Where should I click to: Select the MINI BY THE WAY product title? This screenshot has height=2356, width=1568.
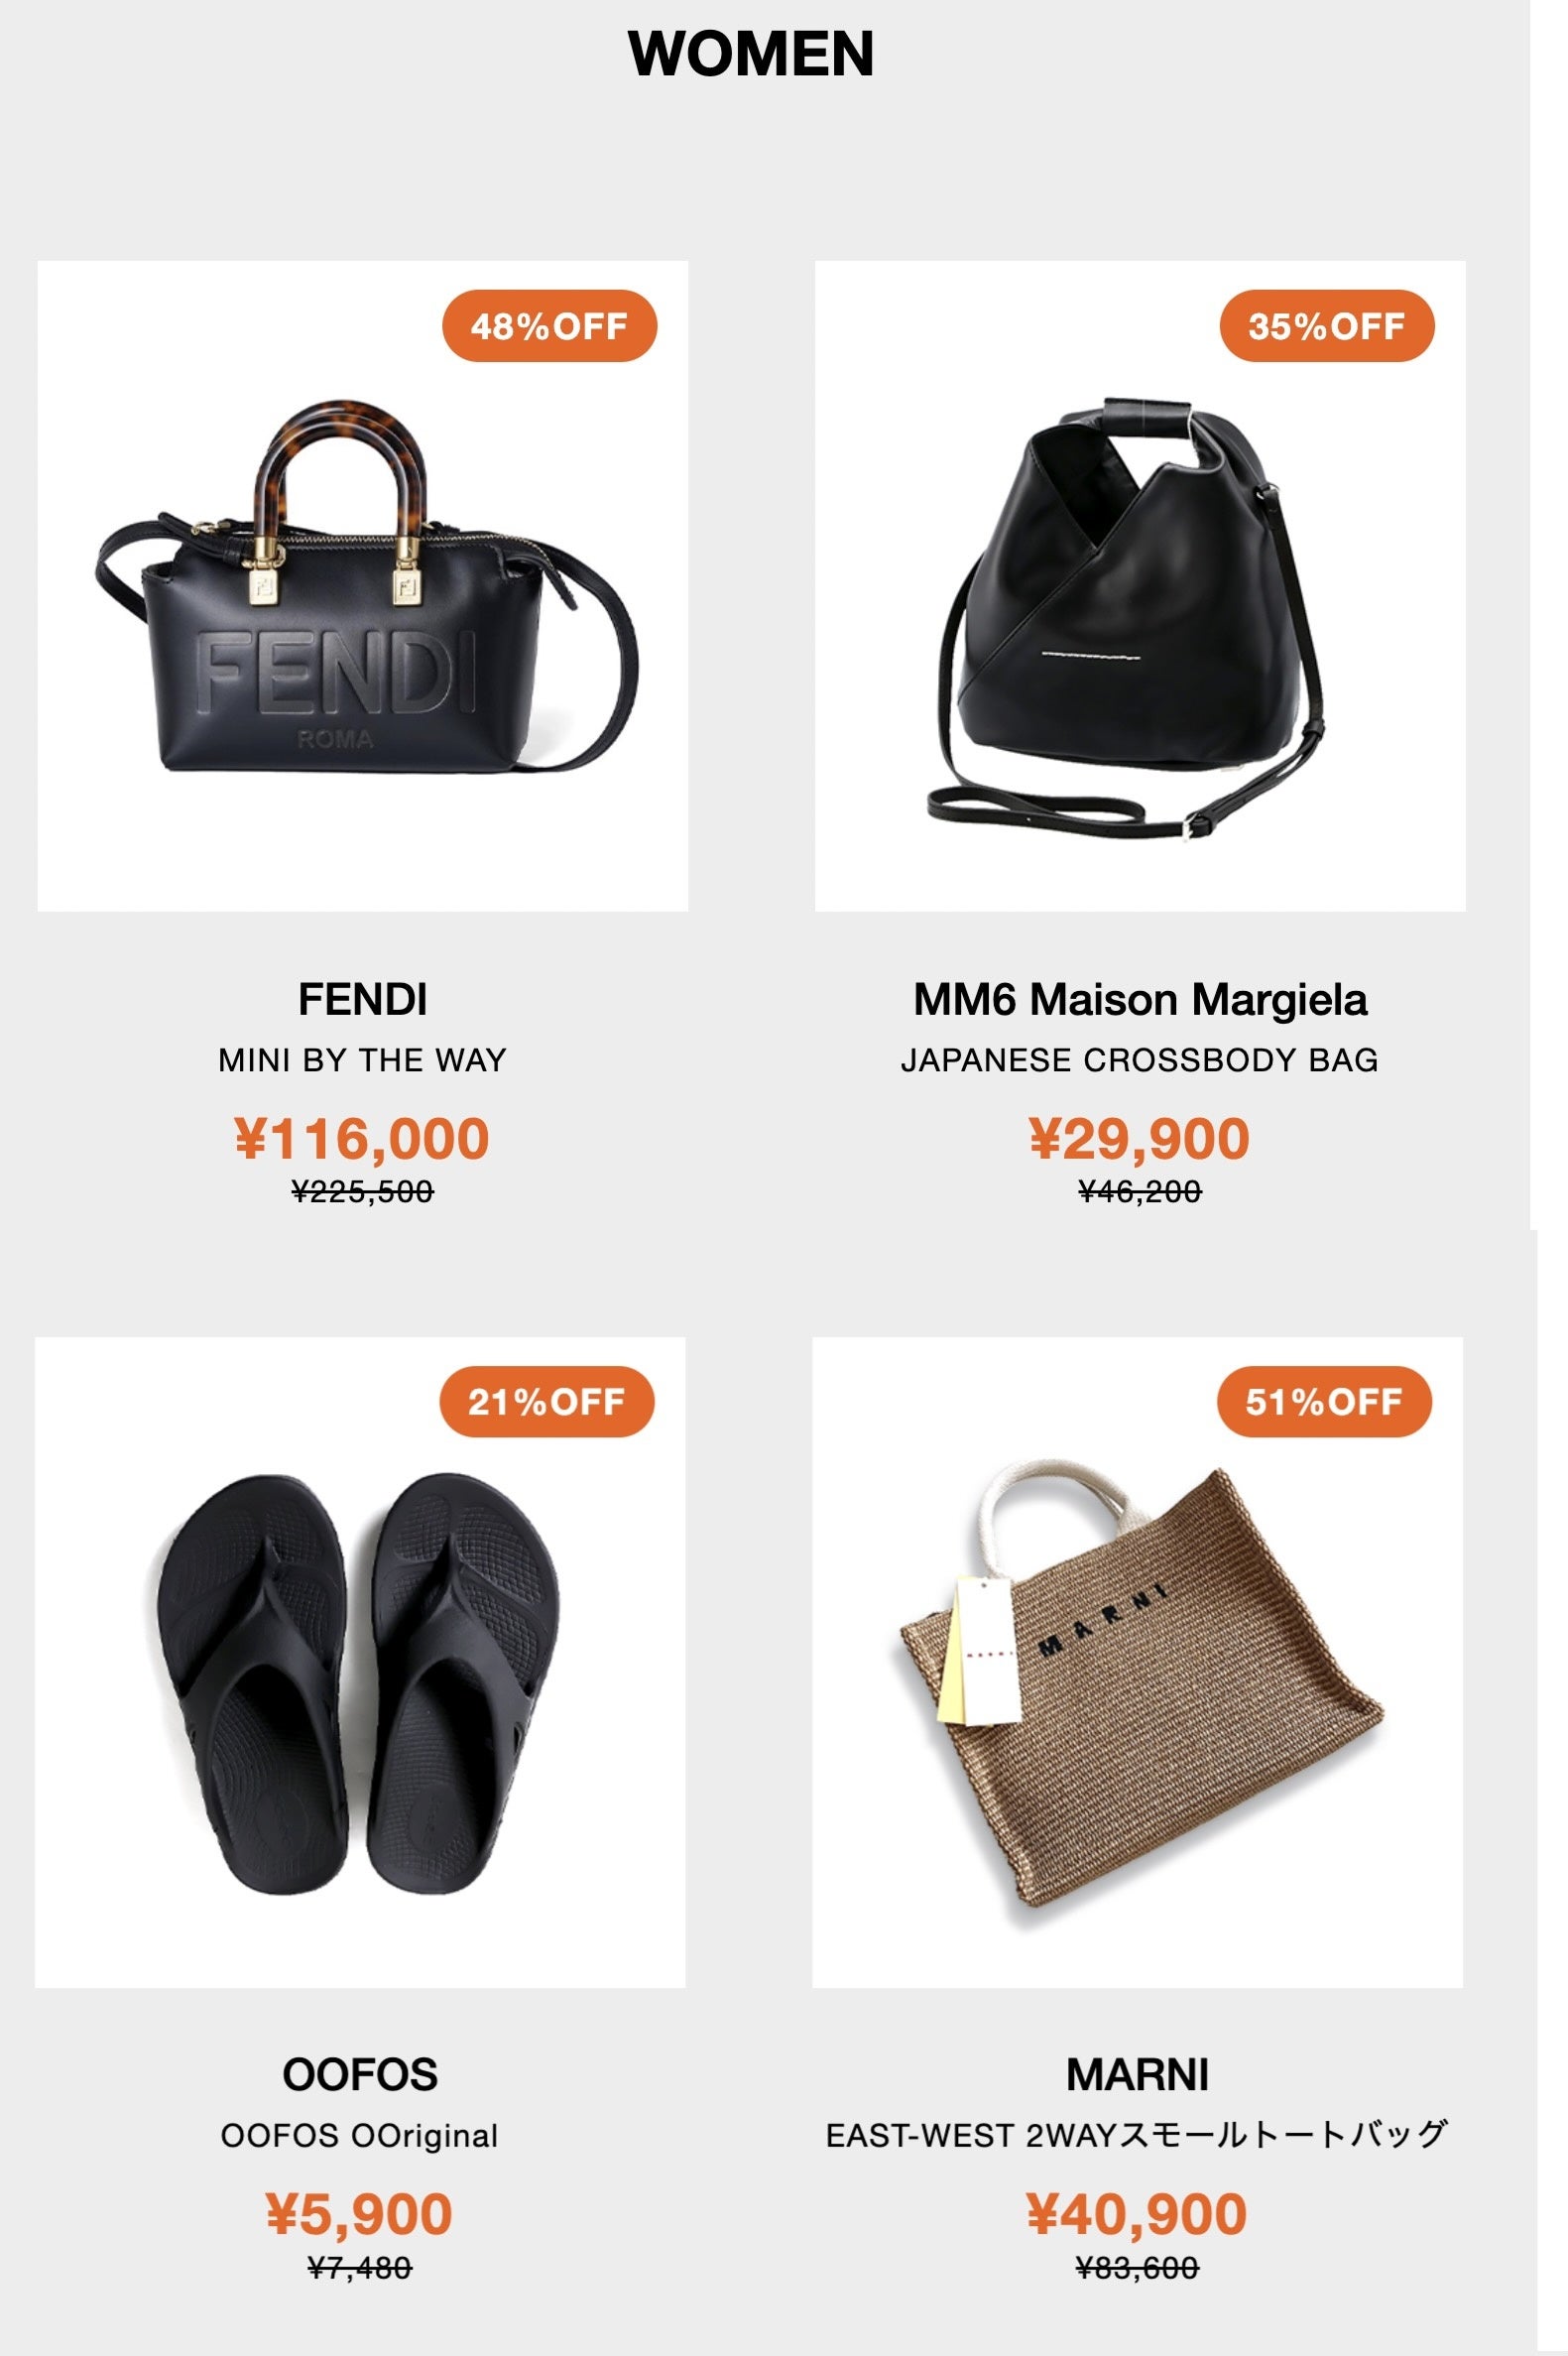click(x=363, y=1060)
